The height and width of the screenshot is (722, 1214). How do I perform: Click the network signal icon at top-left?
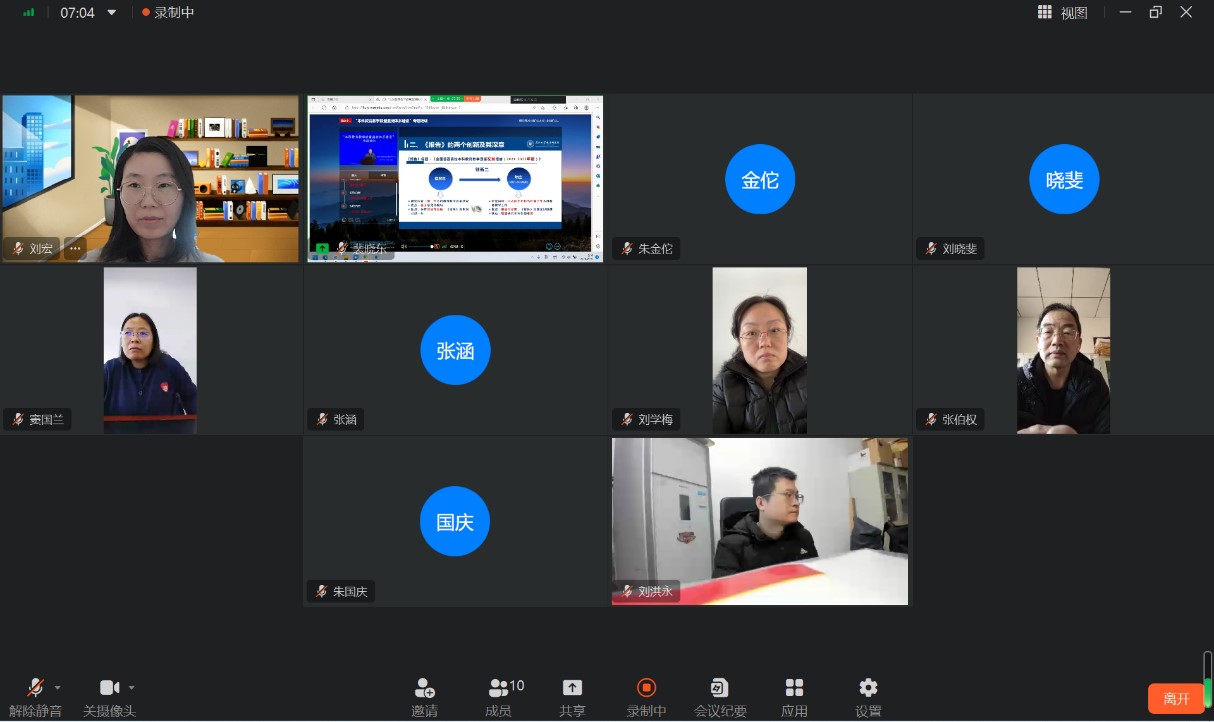(28, 13)
